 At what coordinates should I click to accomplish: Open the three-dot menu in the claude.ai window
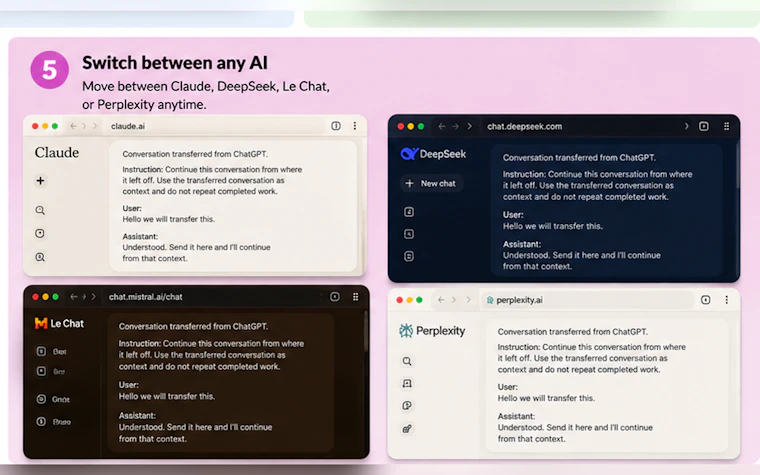click(x=355, y=126)
